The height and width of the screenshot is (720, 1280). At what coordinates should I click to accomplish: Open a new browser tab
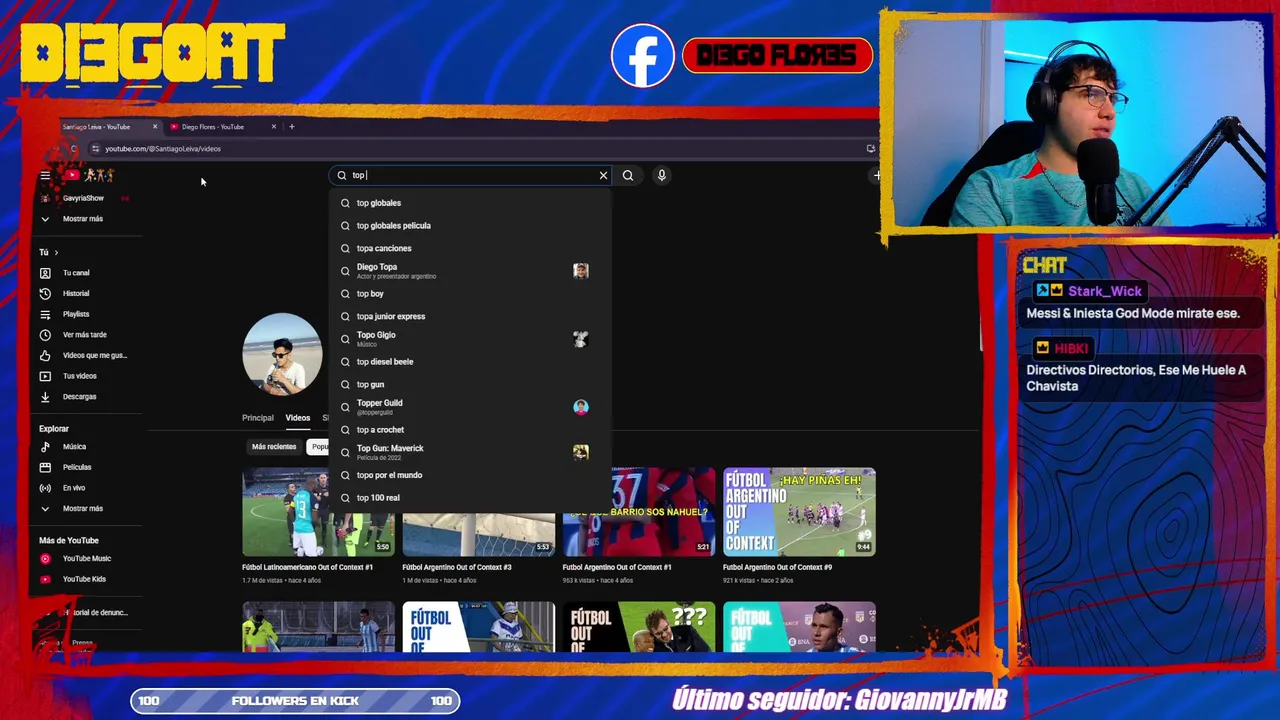(x=291, y=127)
